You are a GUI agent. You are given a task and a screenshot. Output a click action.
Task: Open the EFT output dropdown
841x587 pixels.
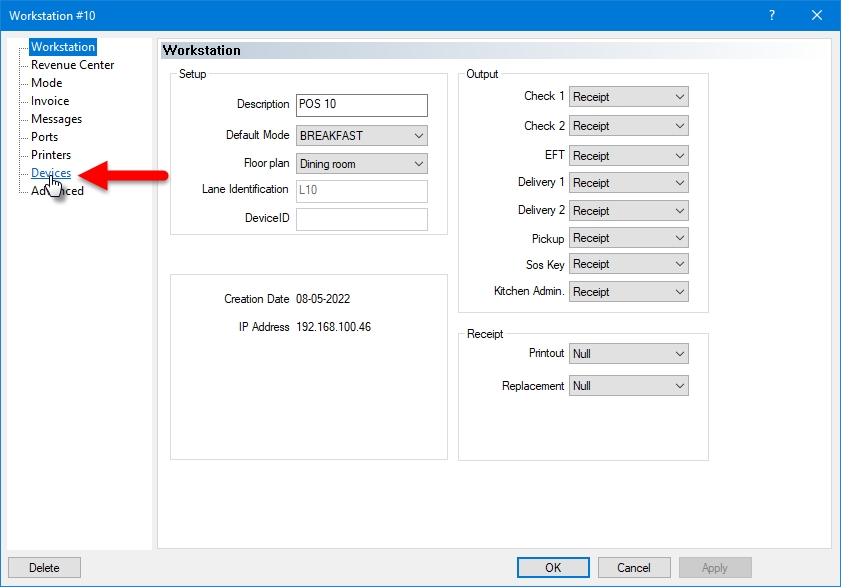[628, 156]
